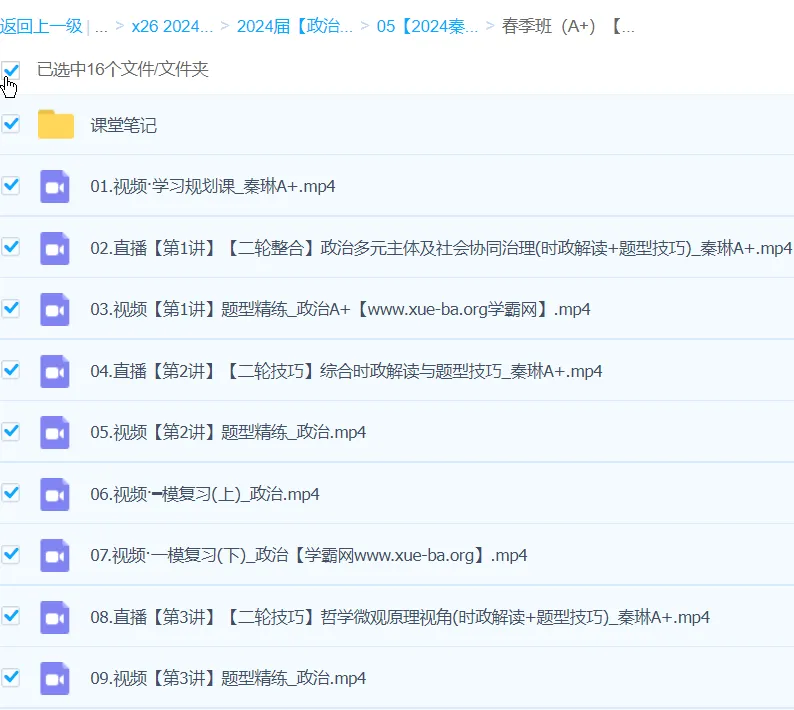Click video icon of 03.视频【第1讲】题型精练 file

(x=55, y=310)
